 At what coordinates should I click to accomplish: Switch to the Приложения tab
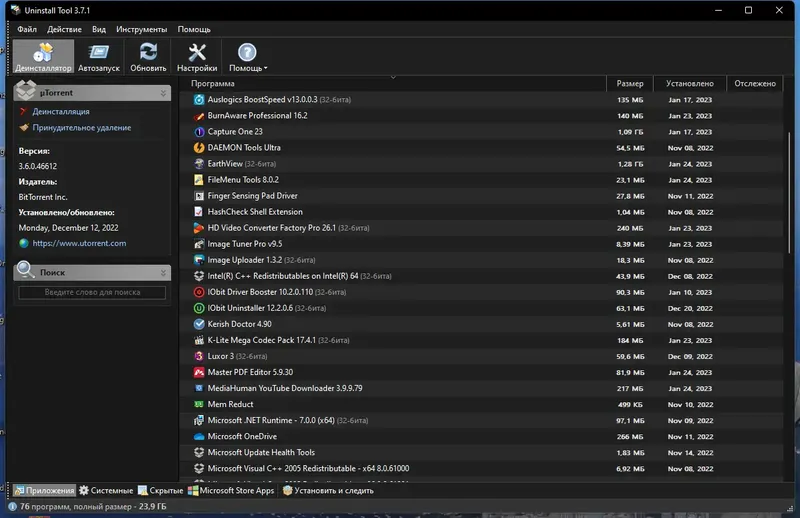(44, 490)
